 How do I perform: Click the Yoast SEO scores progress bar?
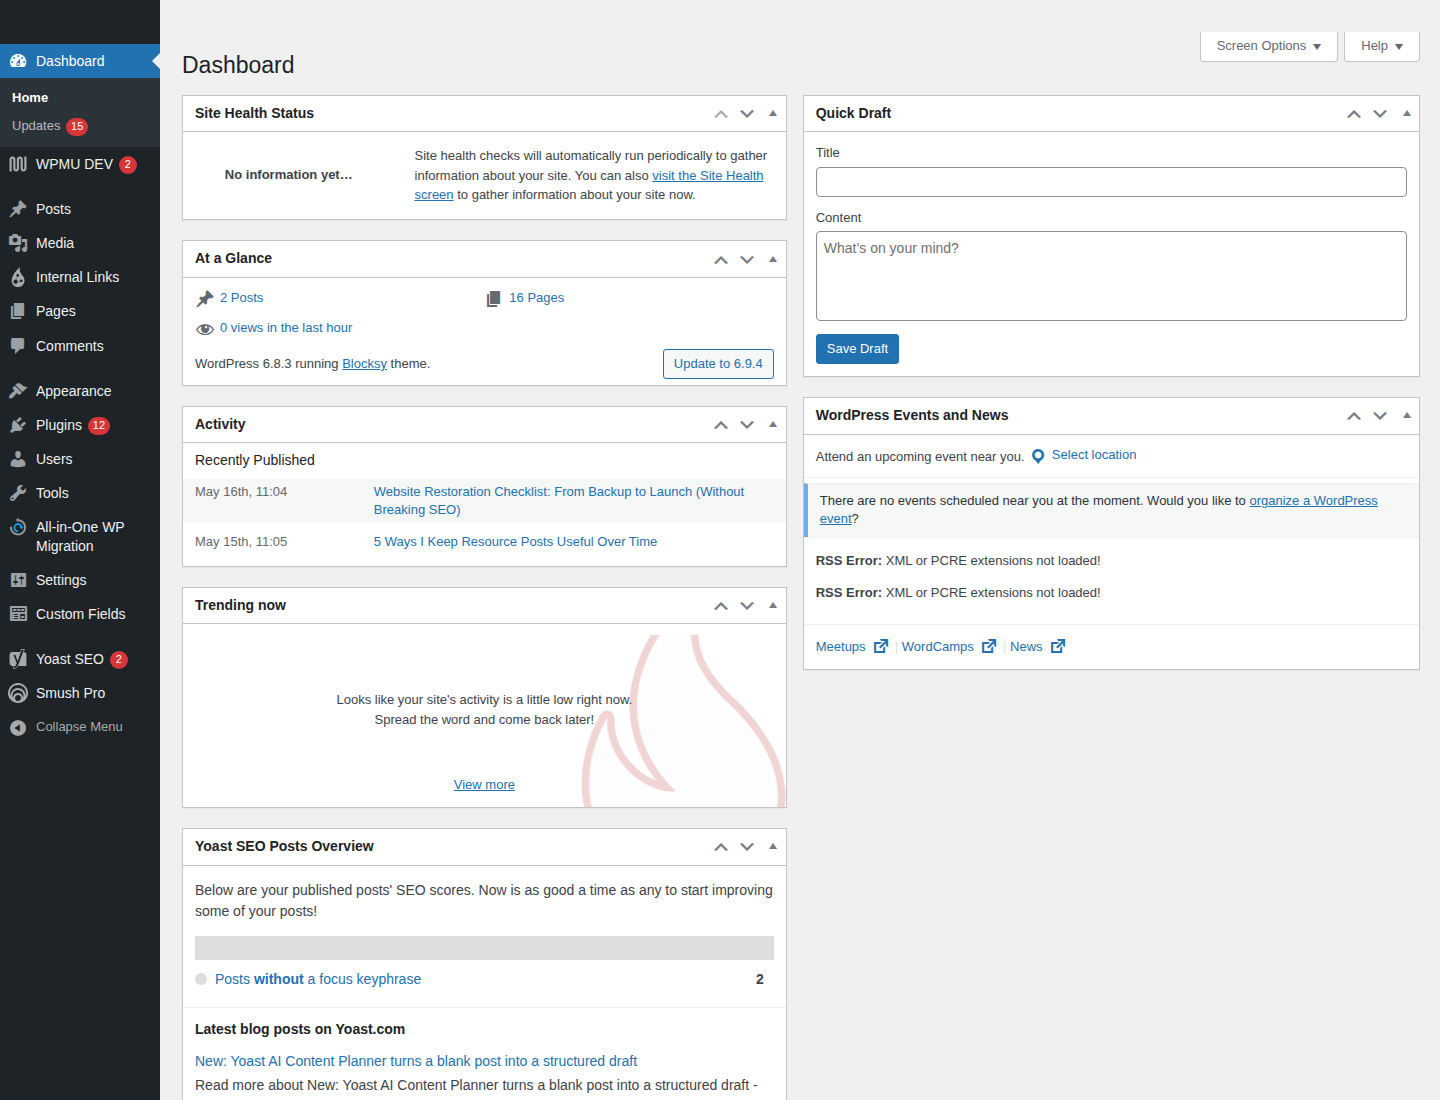pos(484,948)
